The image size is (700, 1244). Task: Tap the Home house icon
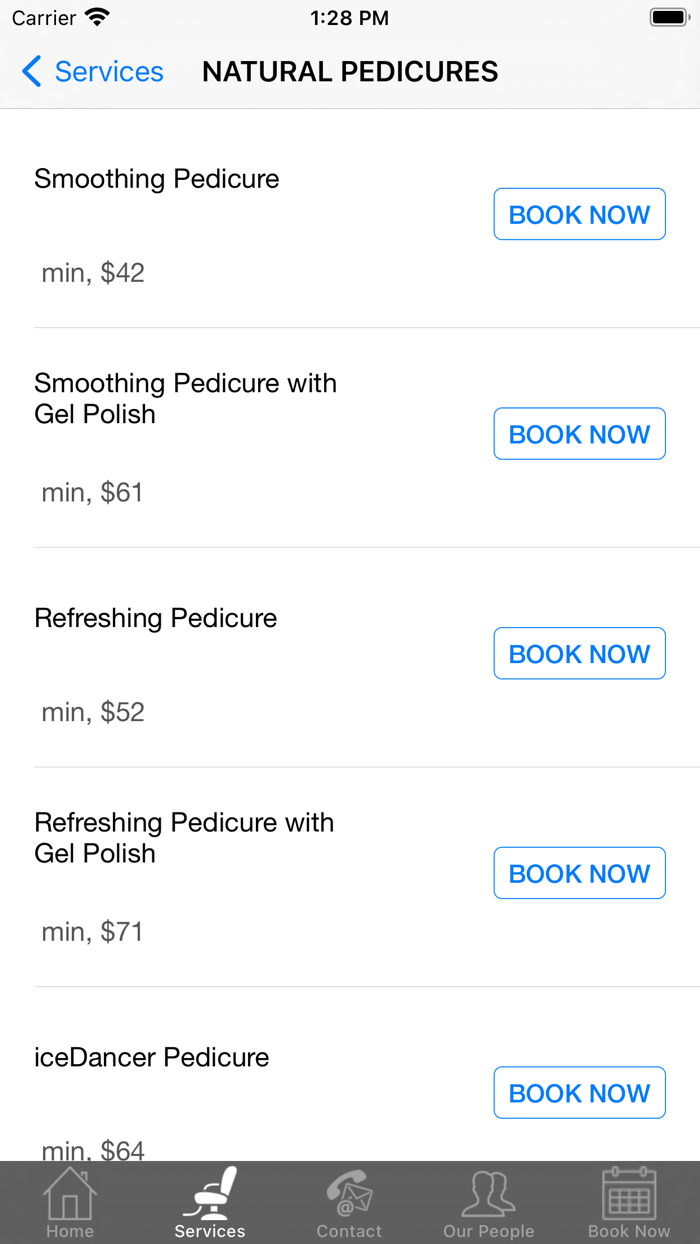(x=70, y=1193)
